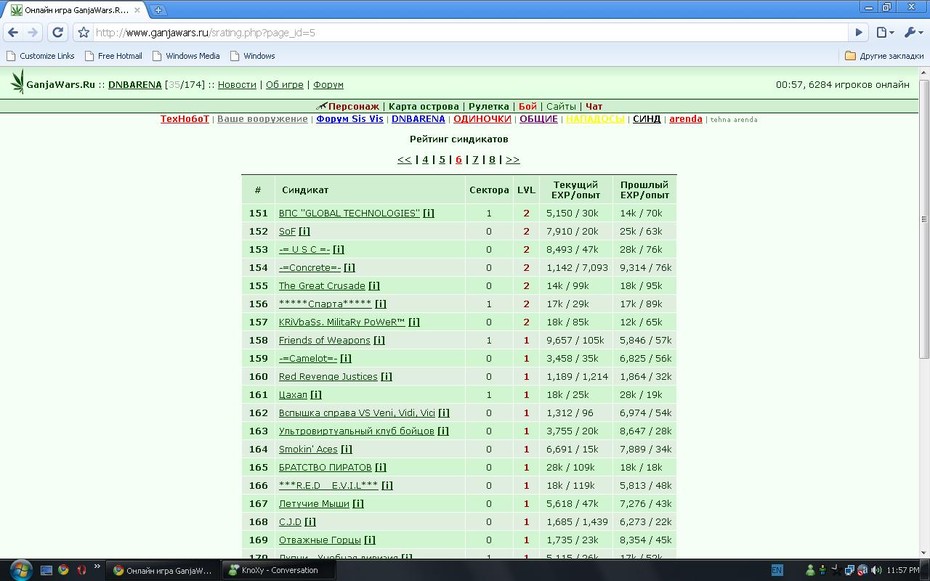Go to rating page 7

(475, 159)
